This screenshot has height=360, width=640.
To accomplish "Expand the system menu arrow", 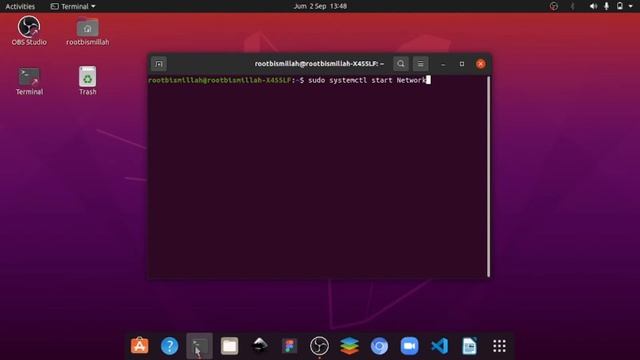I will point(631,6).
